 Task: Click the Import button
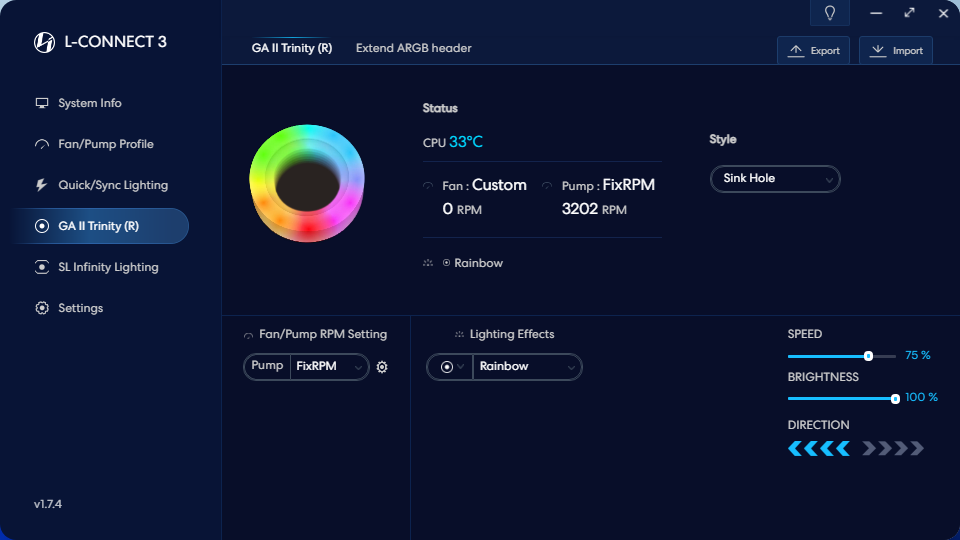point(896,51)
